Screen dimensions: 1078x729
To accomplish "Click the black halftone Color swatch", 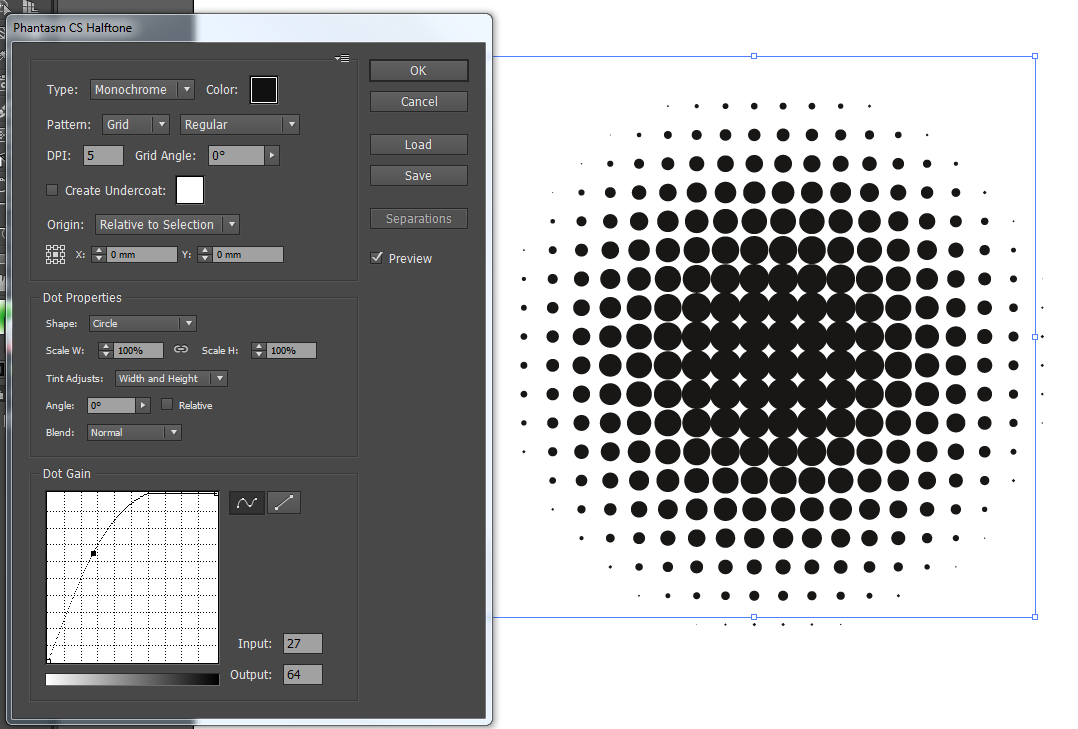I will (264, 90).
